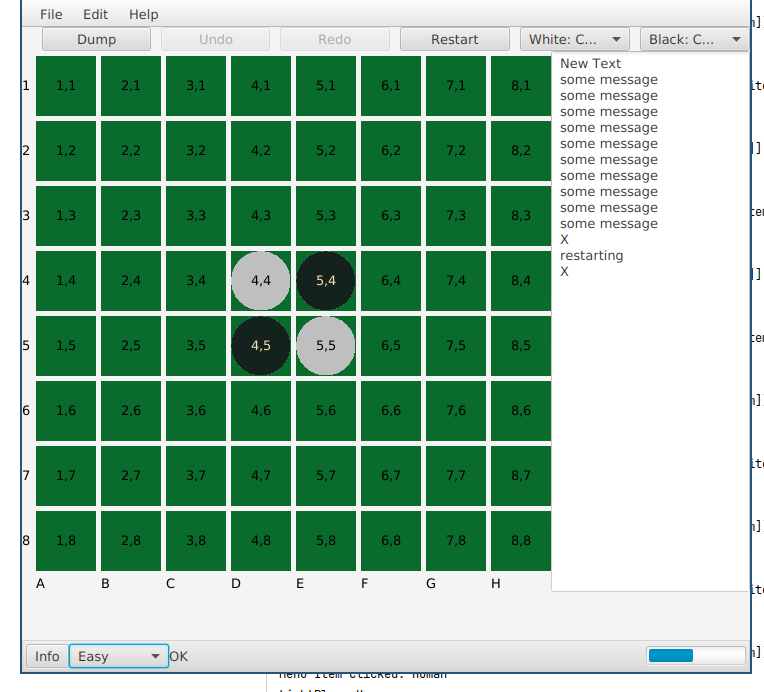Click board square 6,3
The height and width of the screenshot is (692, 764).
click(x=391, y=215)
